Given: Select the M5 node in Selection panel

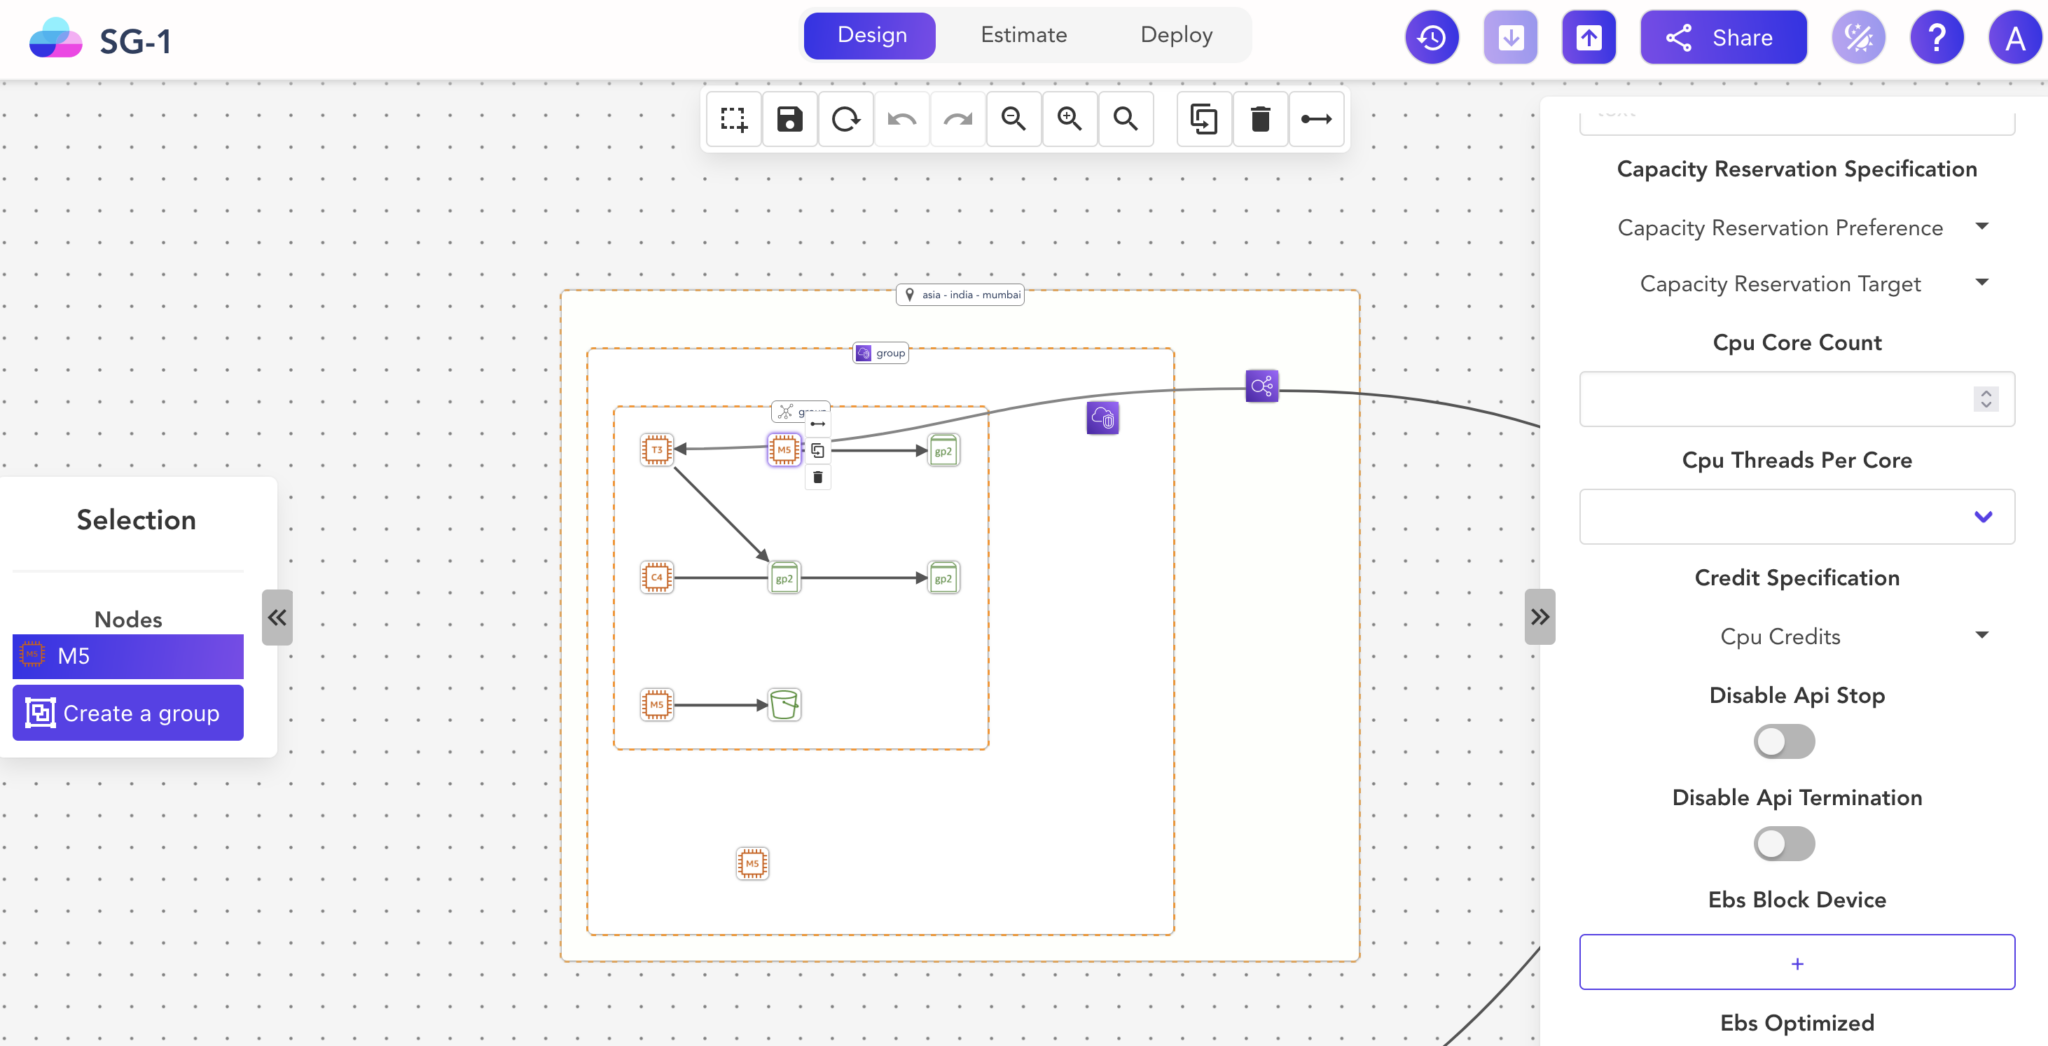Looking at the screenshot, I should [127, 656].
